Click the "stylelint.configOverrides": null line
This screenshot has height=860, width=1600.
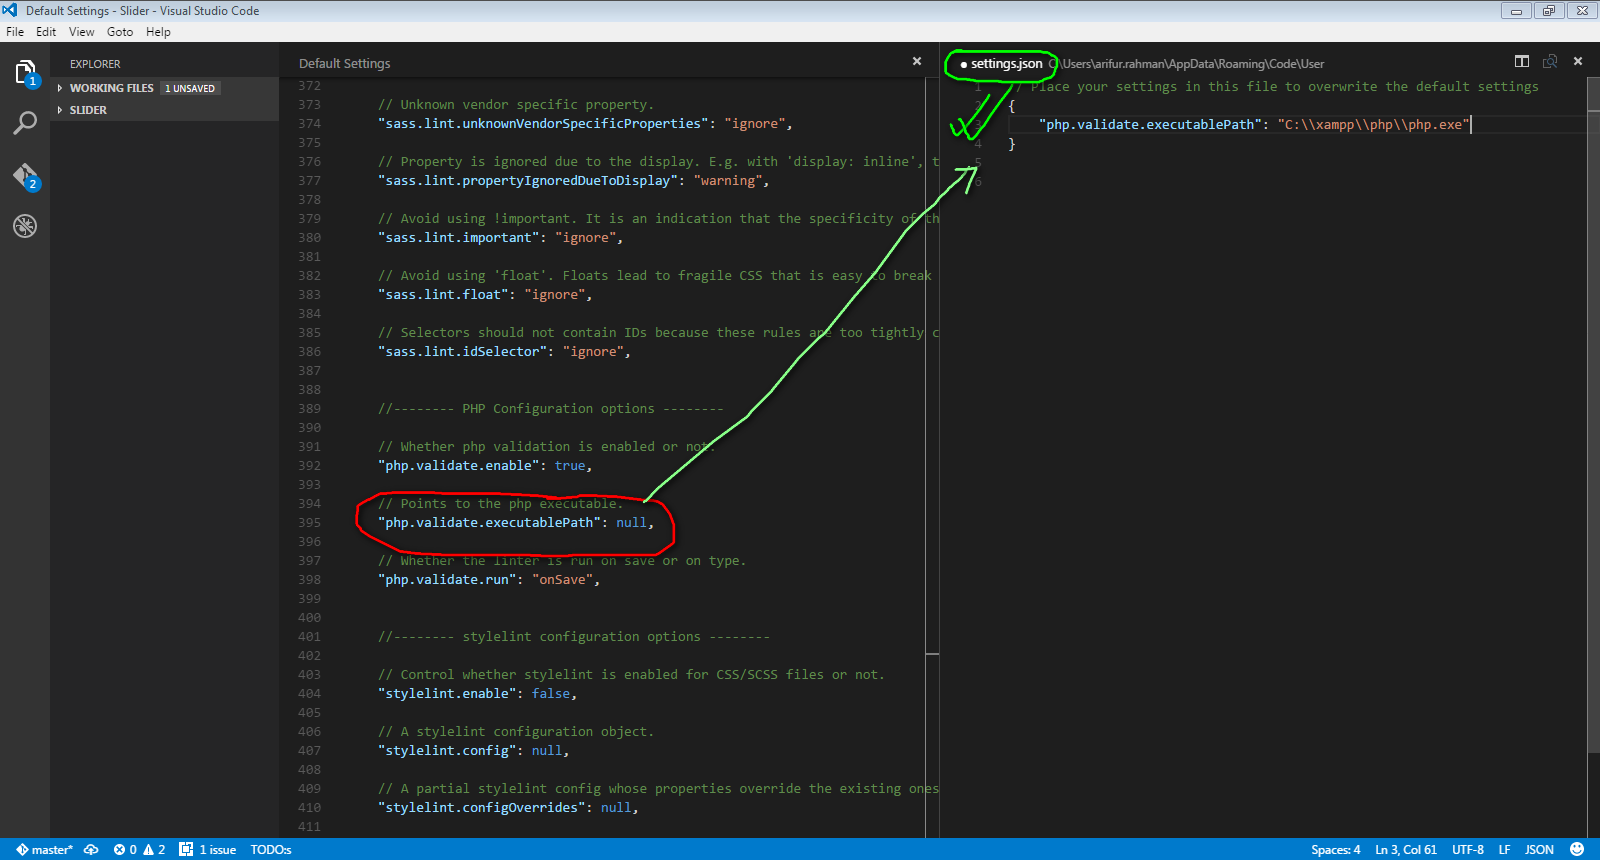[508, 808]
